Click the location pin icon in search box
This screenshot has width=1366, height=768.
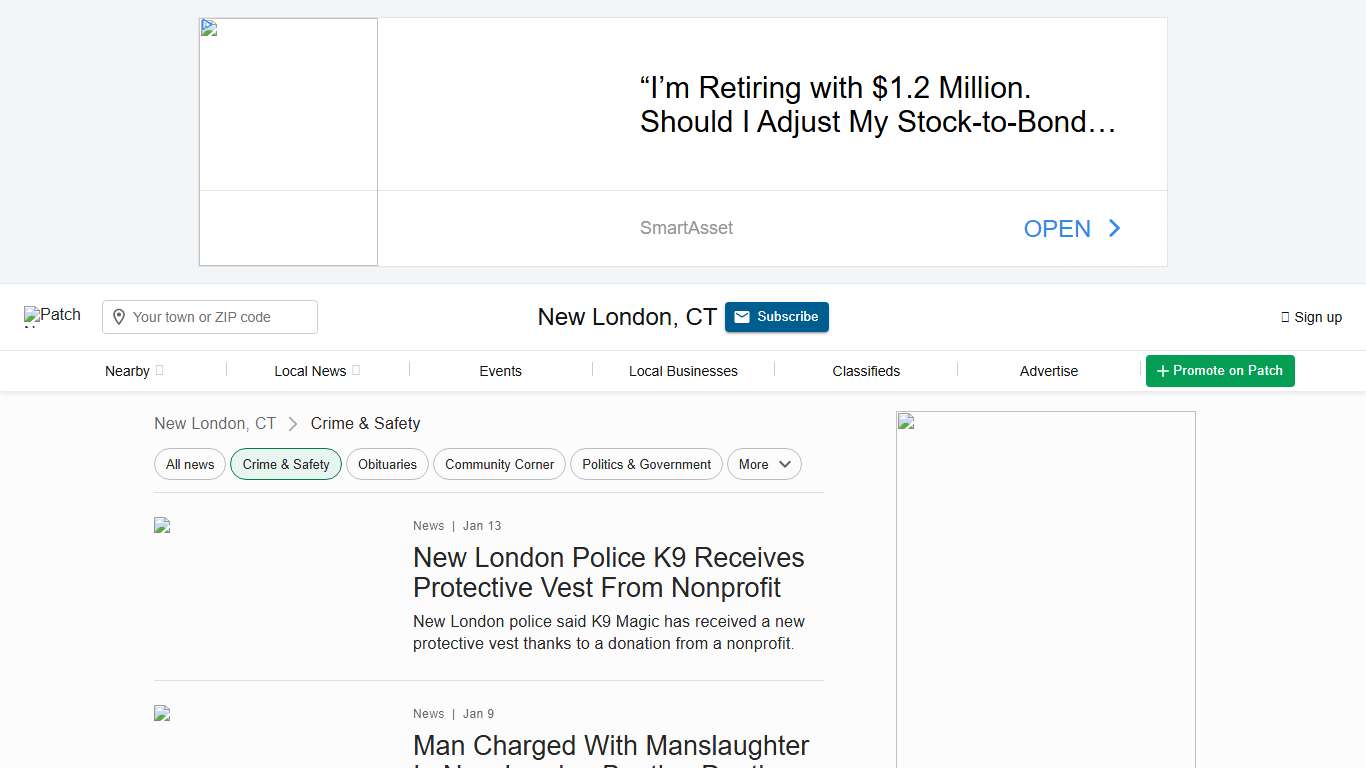pos(119,317)
